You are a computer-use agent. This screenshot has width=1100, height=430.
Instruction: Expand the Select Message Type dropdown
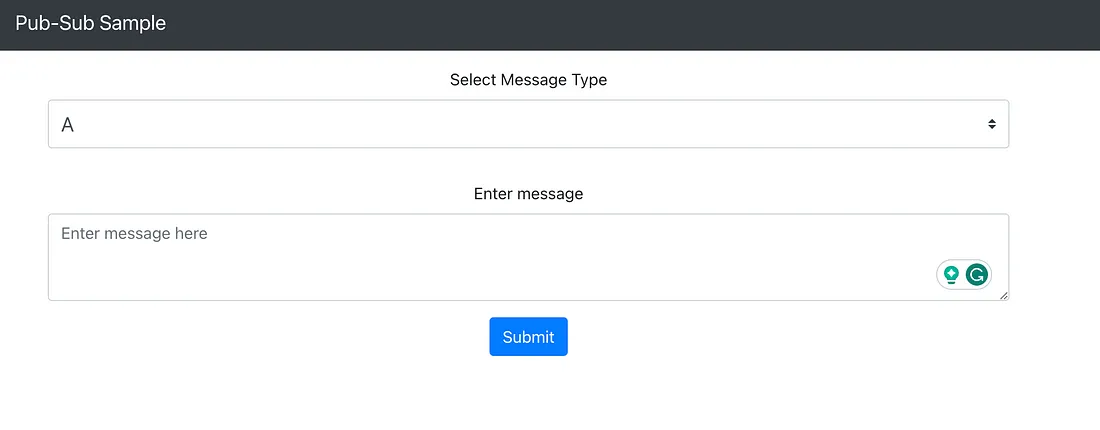[x=528, y=124]
